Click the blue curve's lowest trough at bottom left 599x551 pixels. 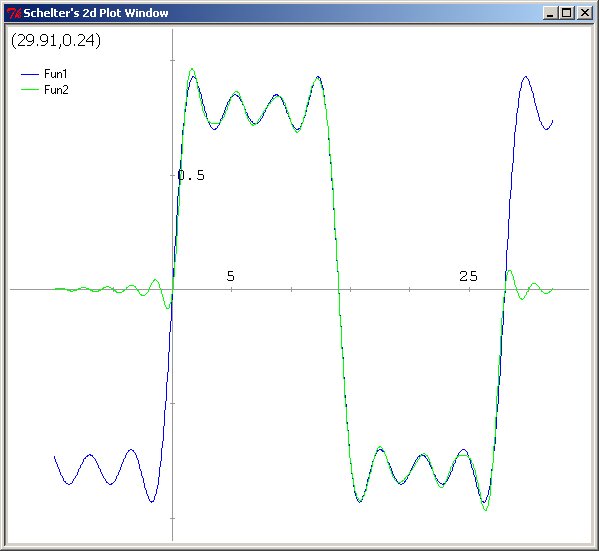click(x=152, y=501)
